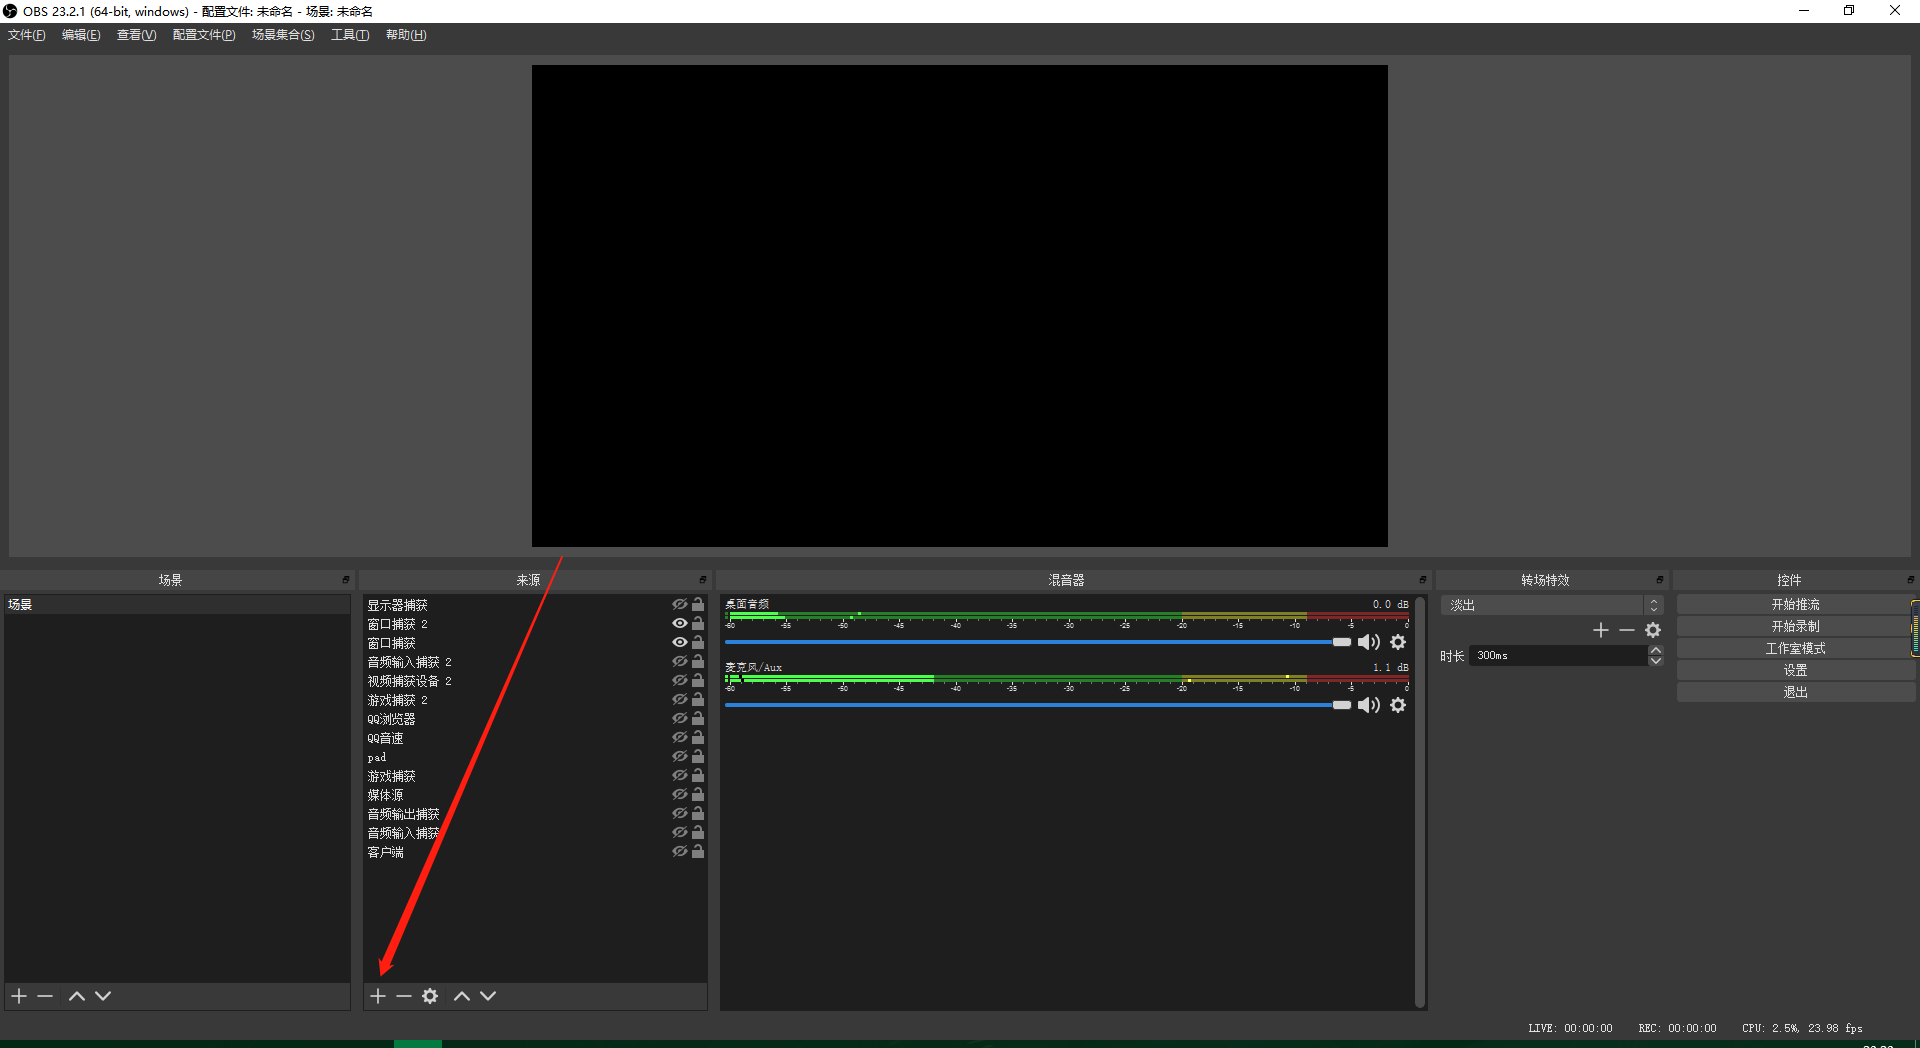The image size is (1920, 1048).
Task: Add a new source with the plus icon
Action: 378,996
